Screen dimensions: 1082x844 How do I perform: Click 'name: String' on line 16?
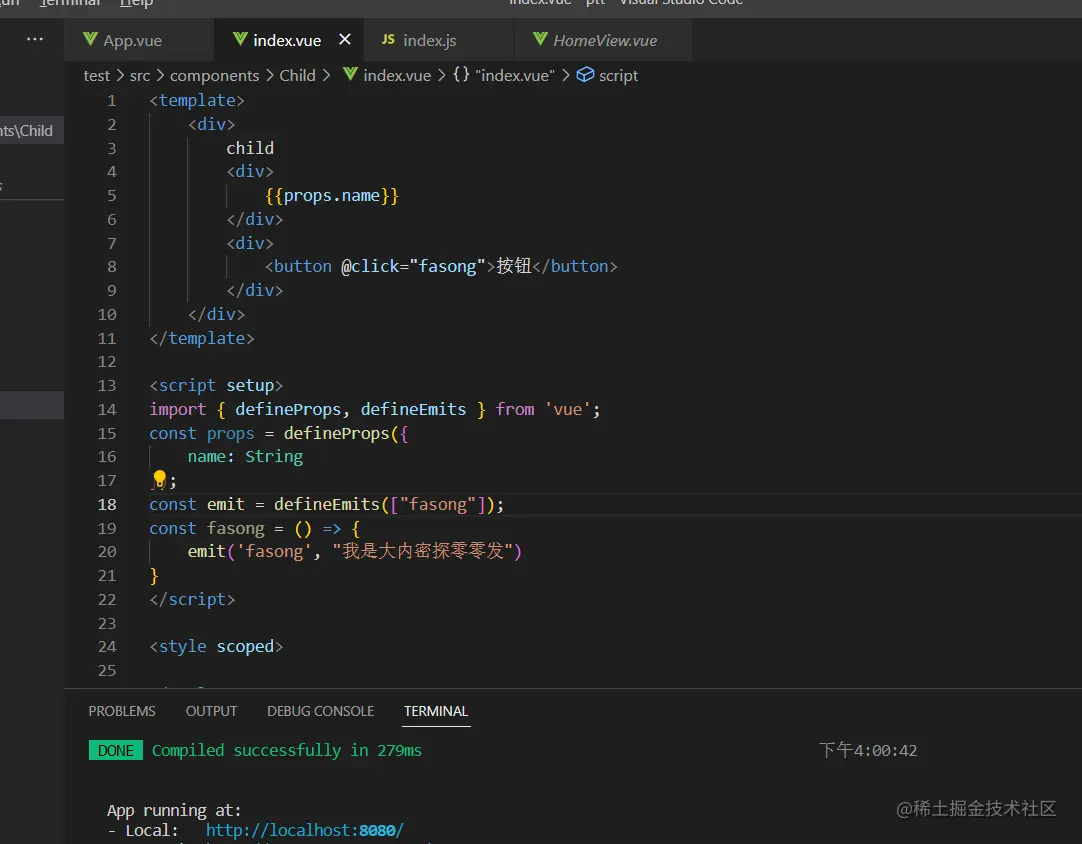(245, 457)
